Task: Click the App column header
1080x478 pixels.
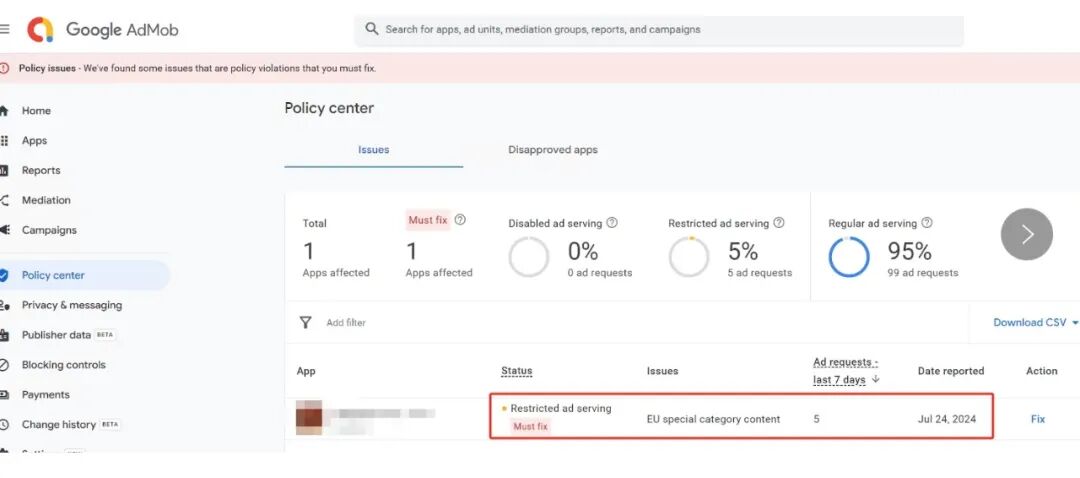Action: click(x=306, y=371)
